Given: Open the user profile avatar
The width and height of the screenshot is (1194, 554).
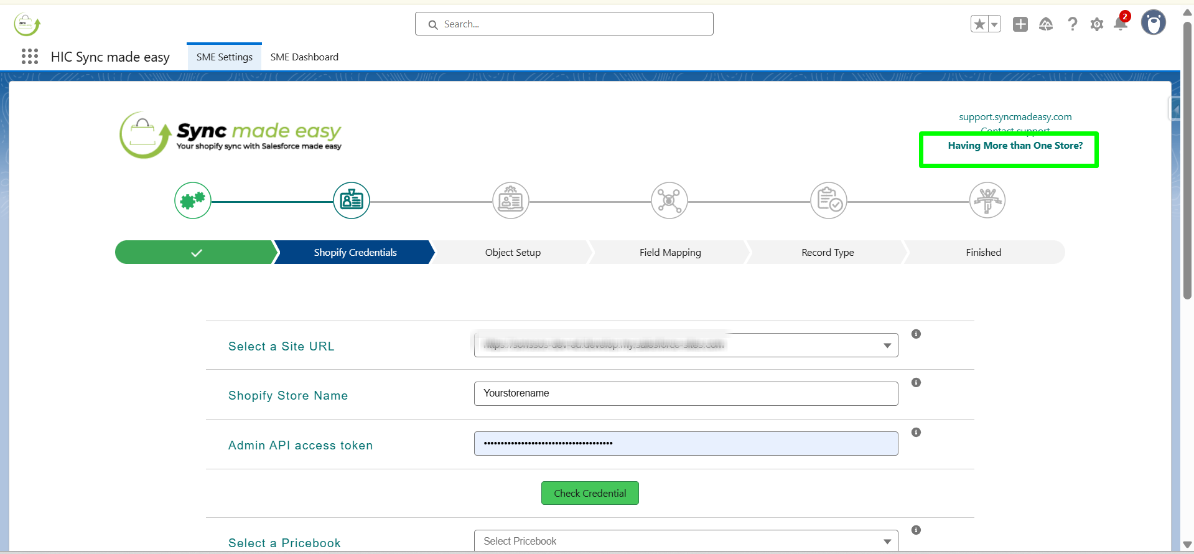Looking at the screenshot, I should coord(1154,23).
